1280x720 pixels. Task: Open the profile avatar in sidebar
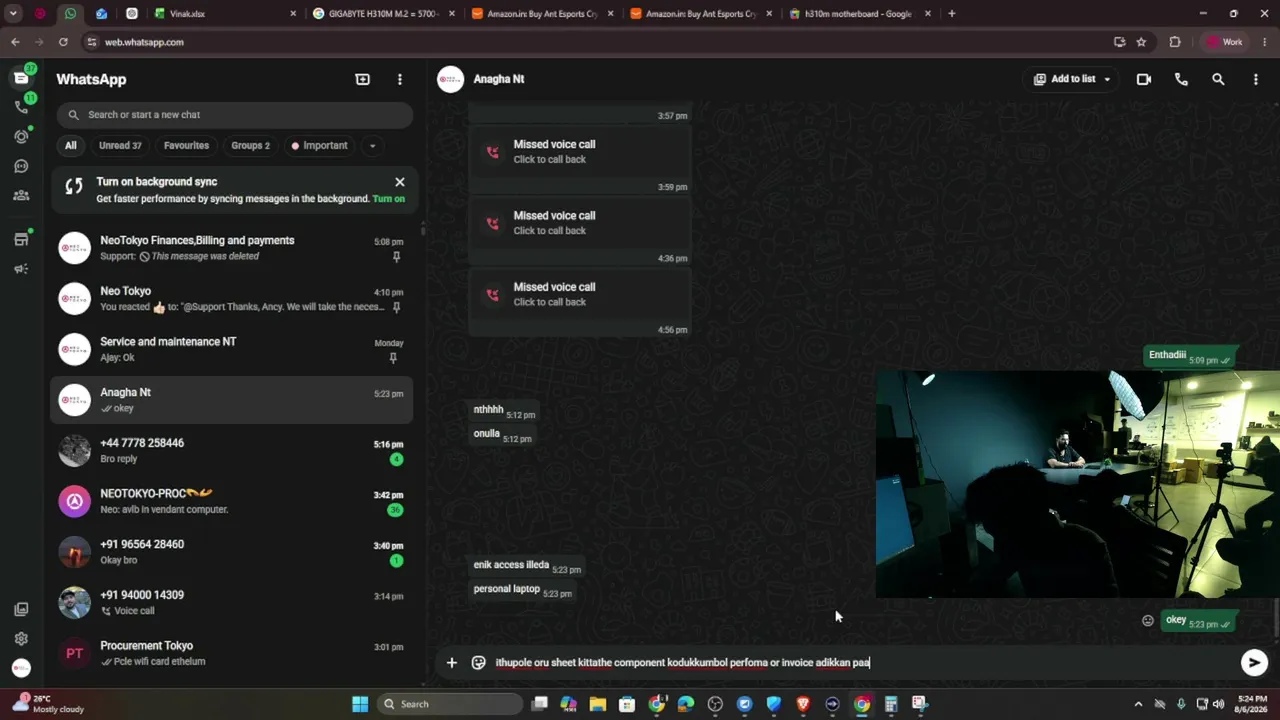pyautogui.click(x=21, y=668)
